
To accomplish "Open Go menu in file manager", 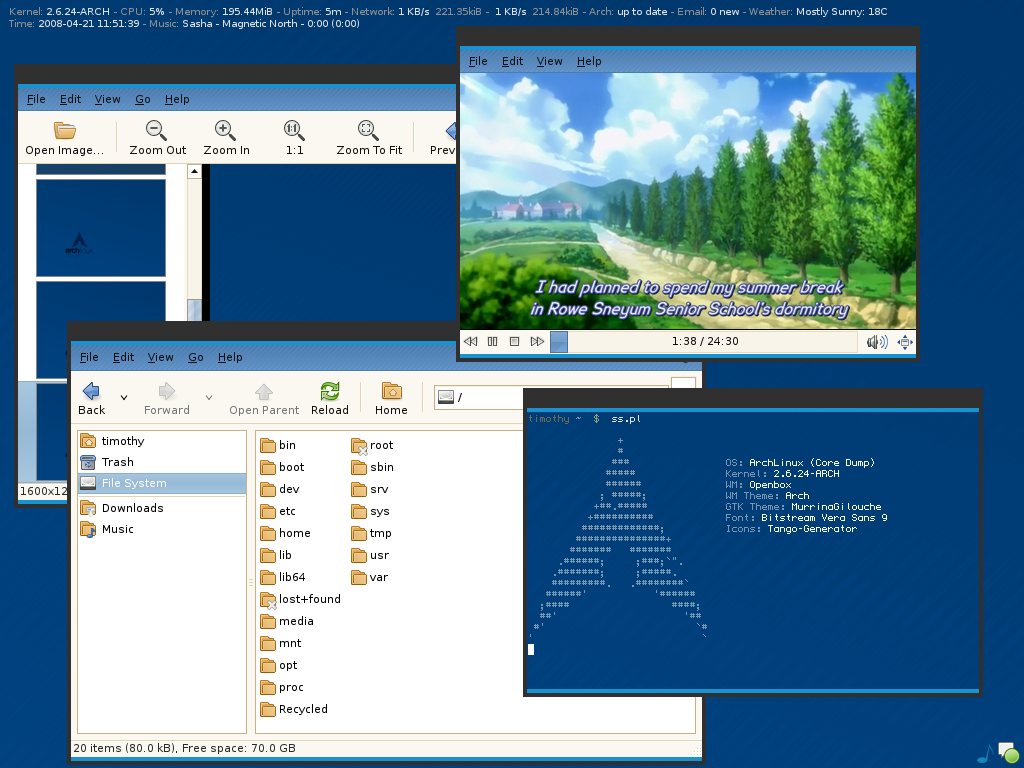I will tap(195, 357).
